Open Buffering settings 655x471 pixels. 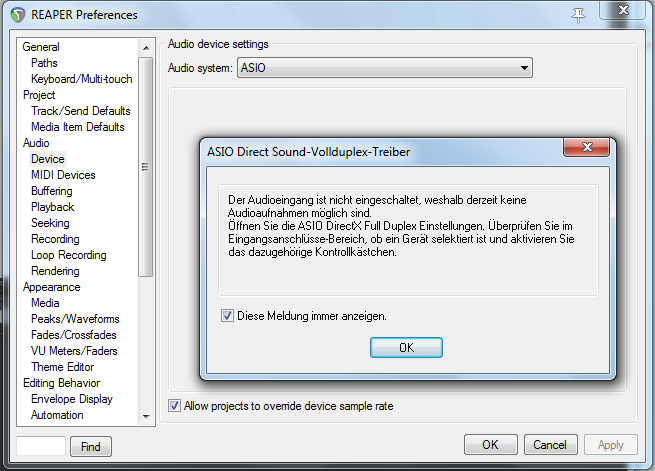52,191
